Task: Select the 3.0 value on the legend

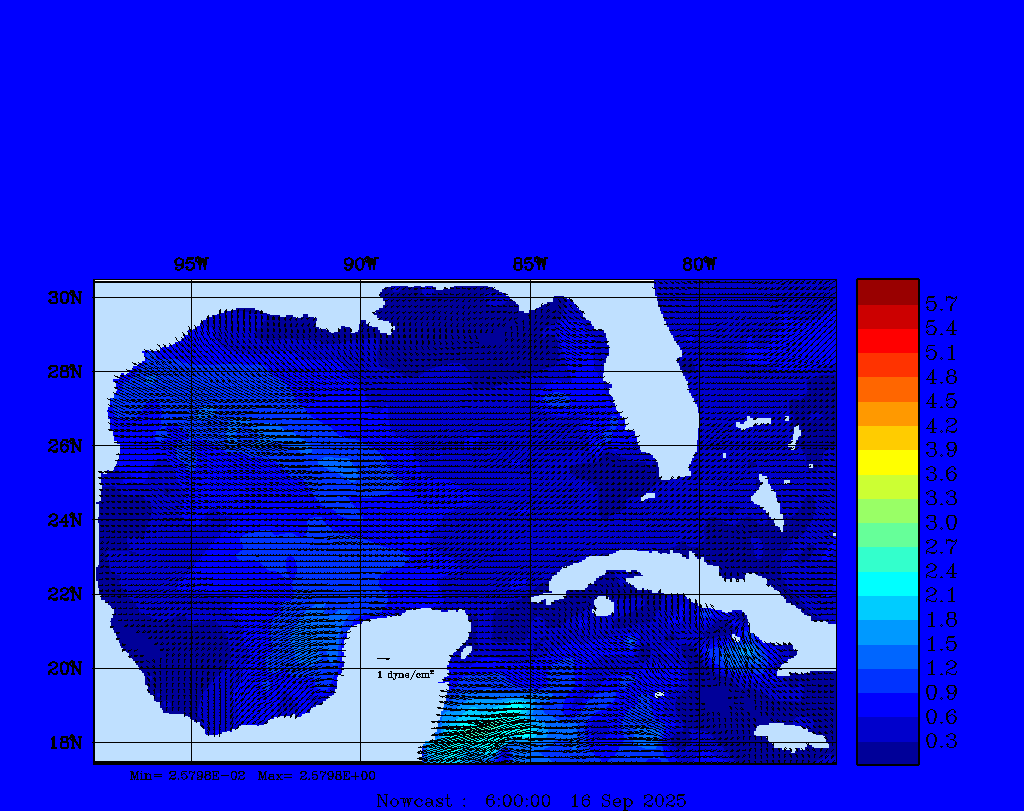Action: click(941, 522)
